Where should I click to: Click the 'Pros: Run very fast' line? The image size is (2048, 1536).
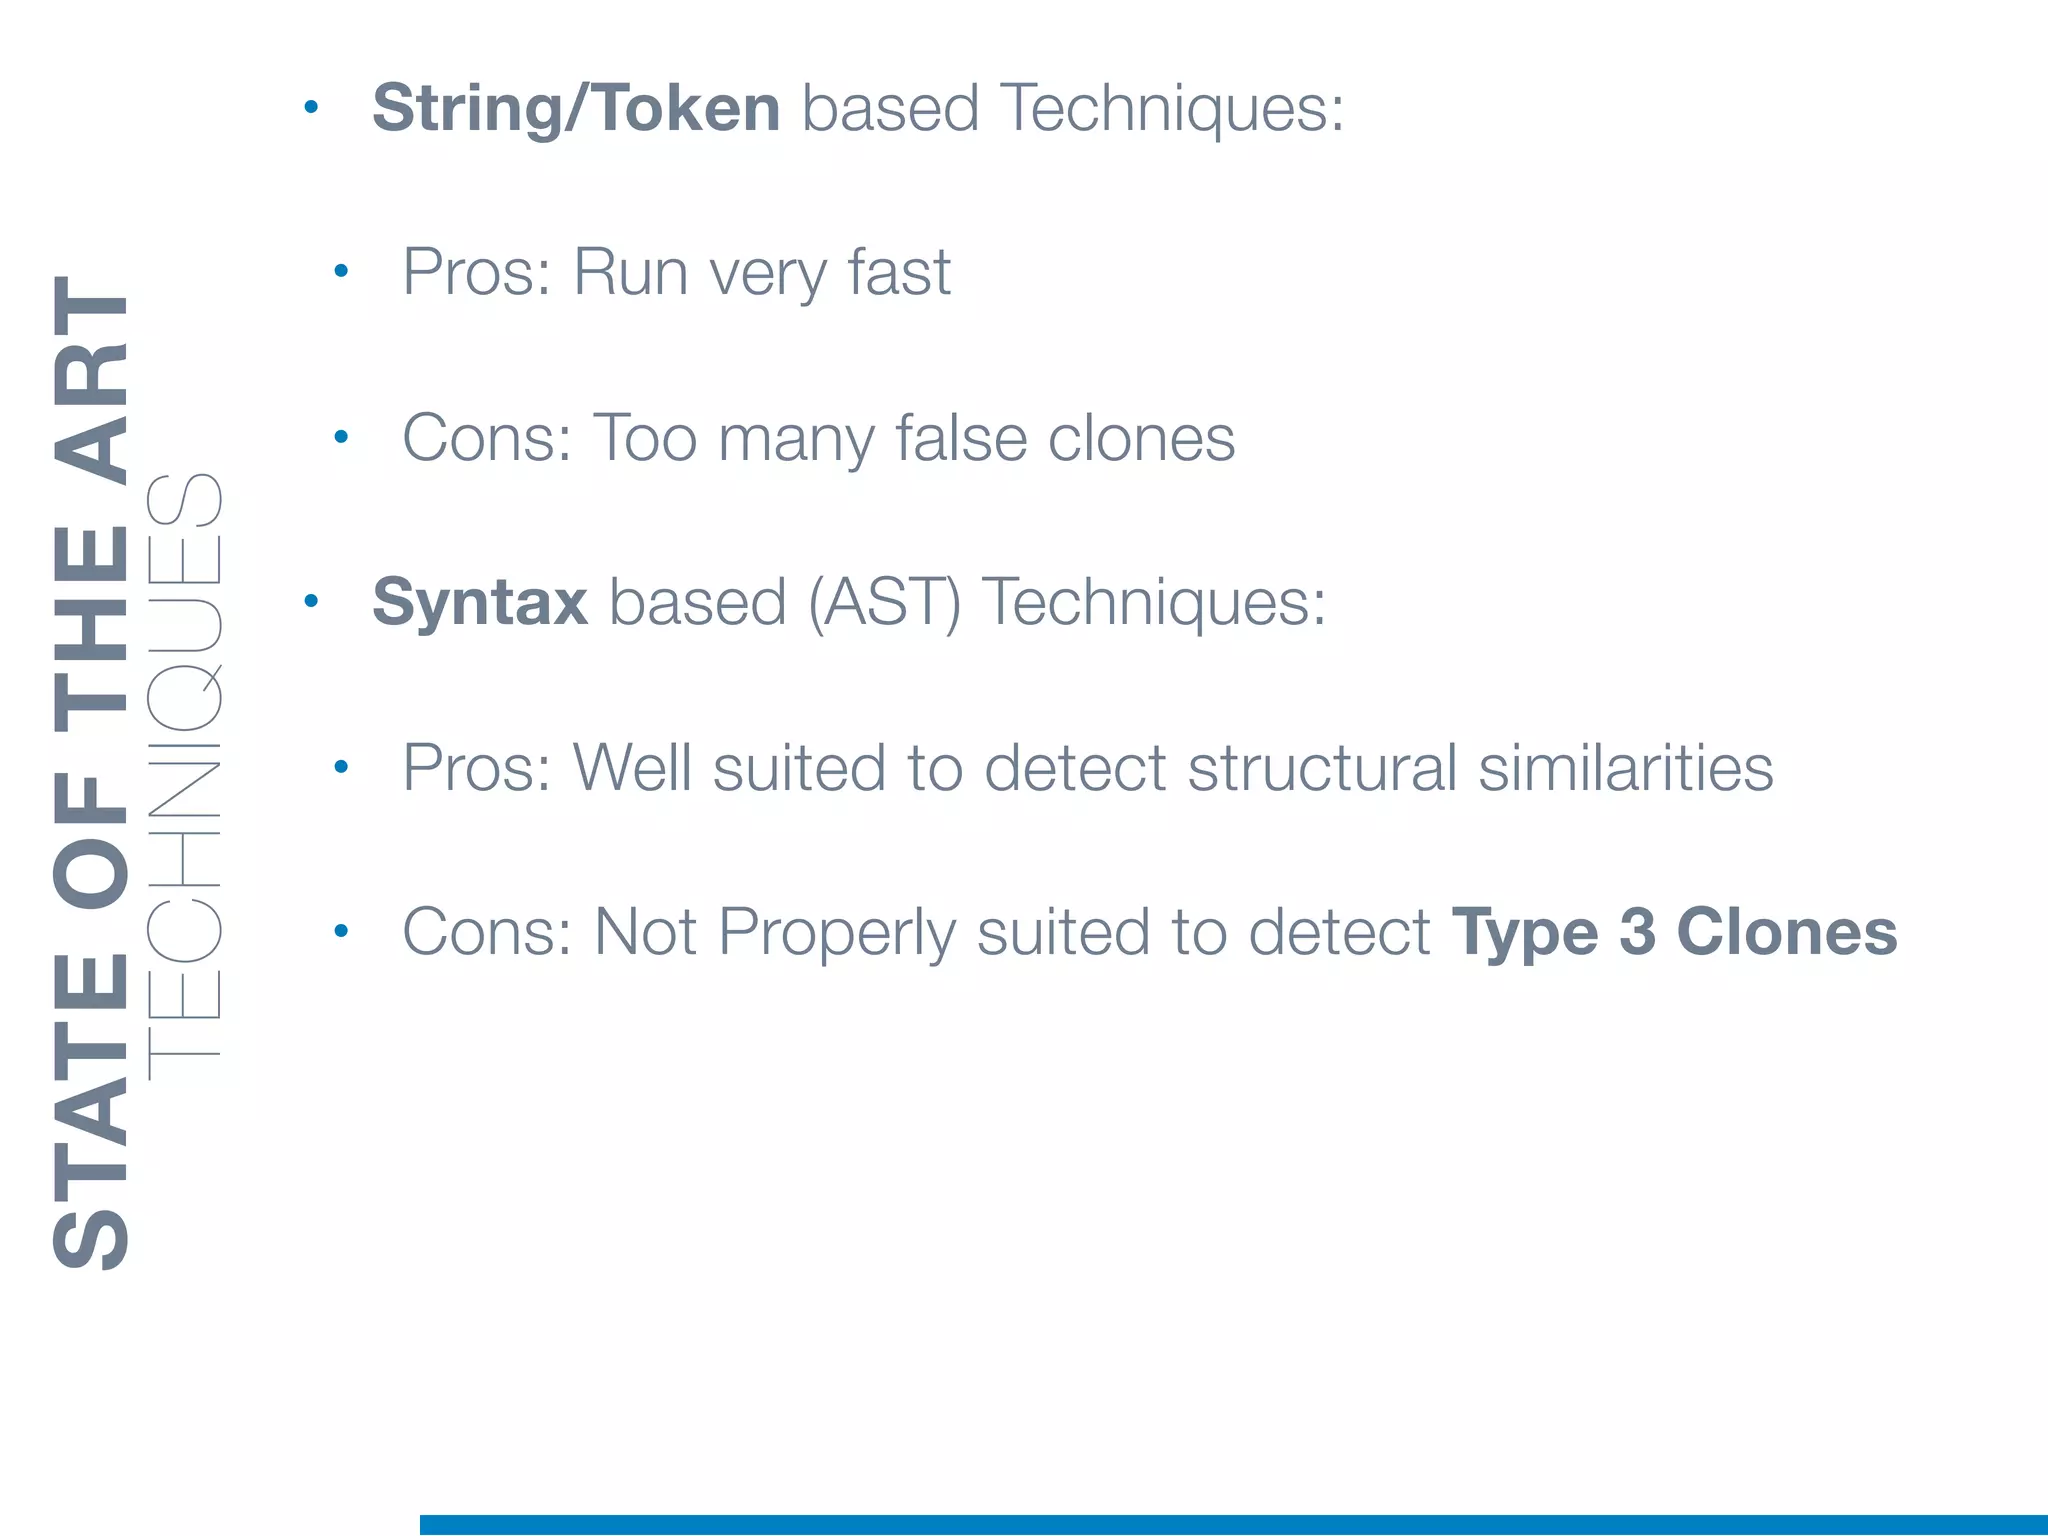[676, 272]
